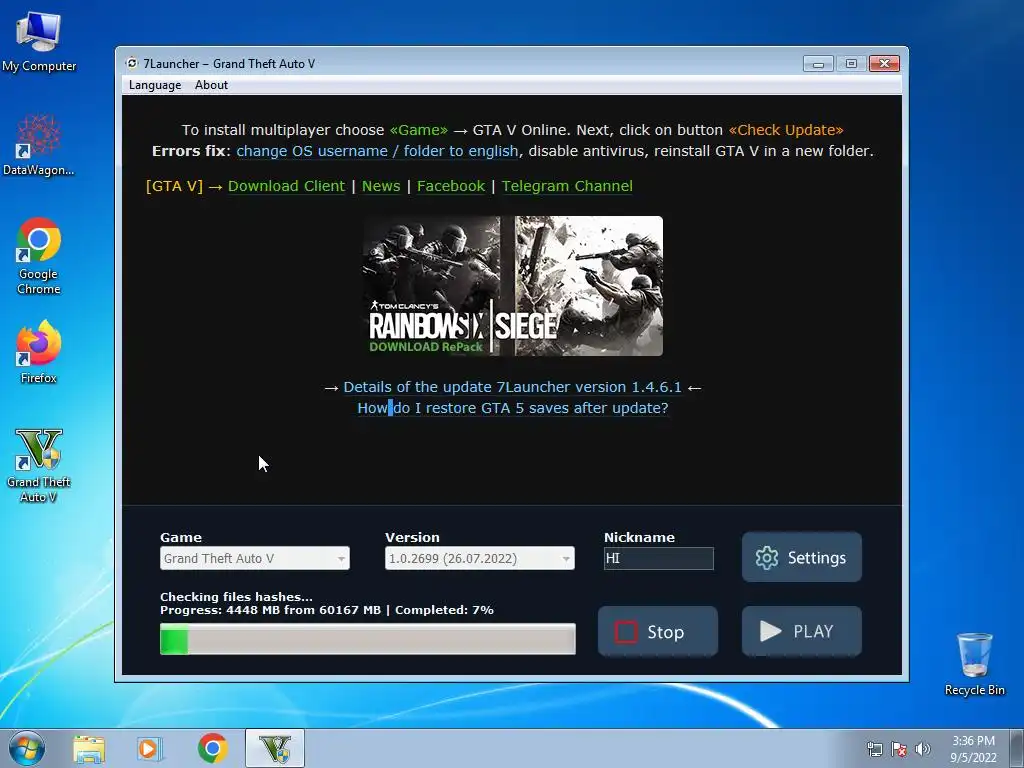This screenshot has height=768, width=1024.
Task: Open the Game dropdown showing Grand Theft Auto V
Action: point(255,558)
